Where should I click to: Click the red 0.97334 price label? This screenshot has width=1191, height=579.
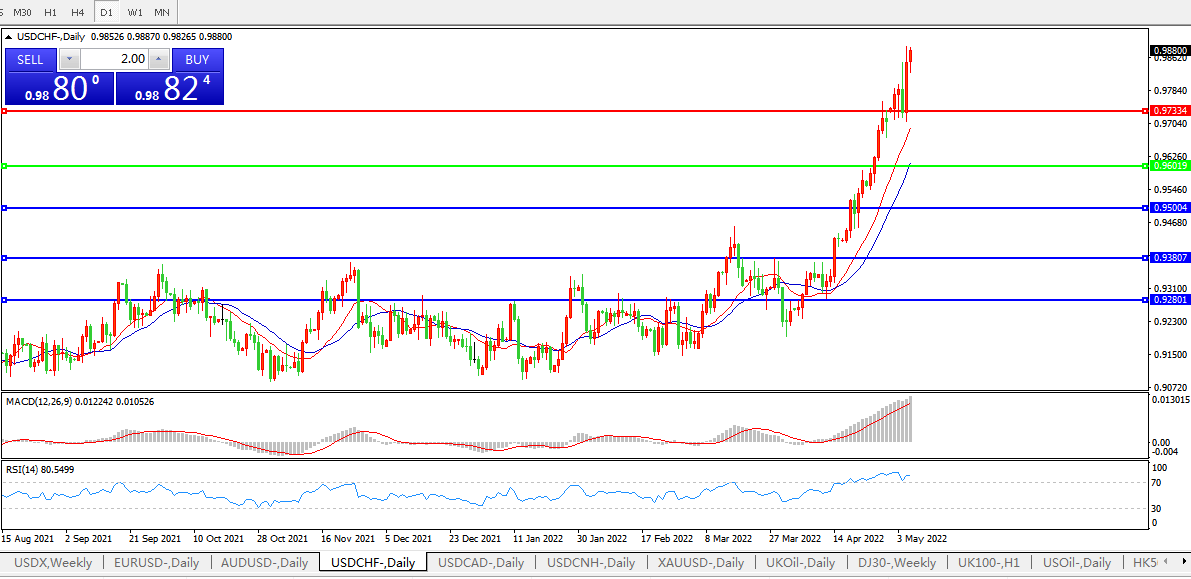click(1169, 111)
